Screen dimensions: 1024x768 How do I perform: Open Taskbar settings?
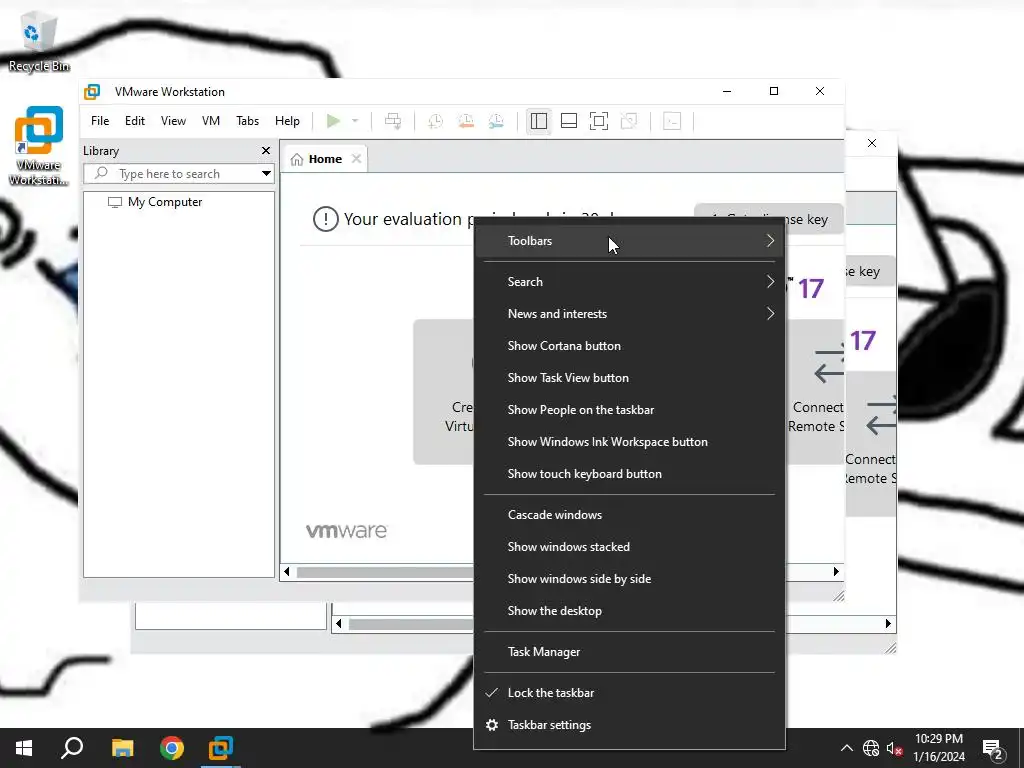click(x=630, y=726)
